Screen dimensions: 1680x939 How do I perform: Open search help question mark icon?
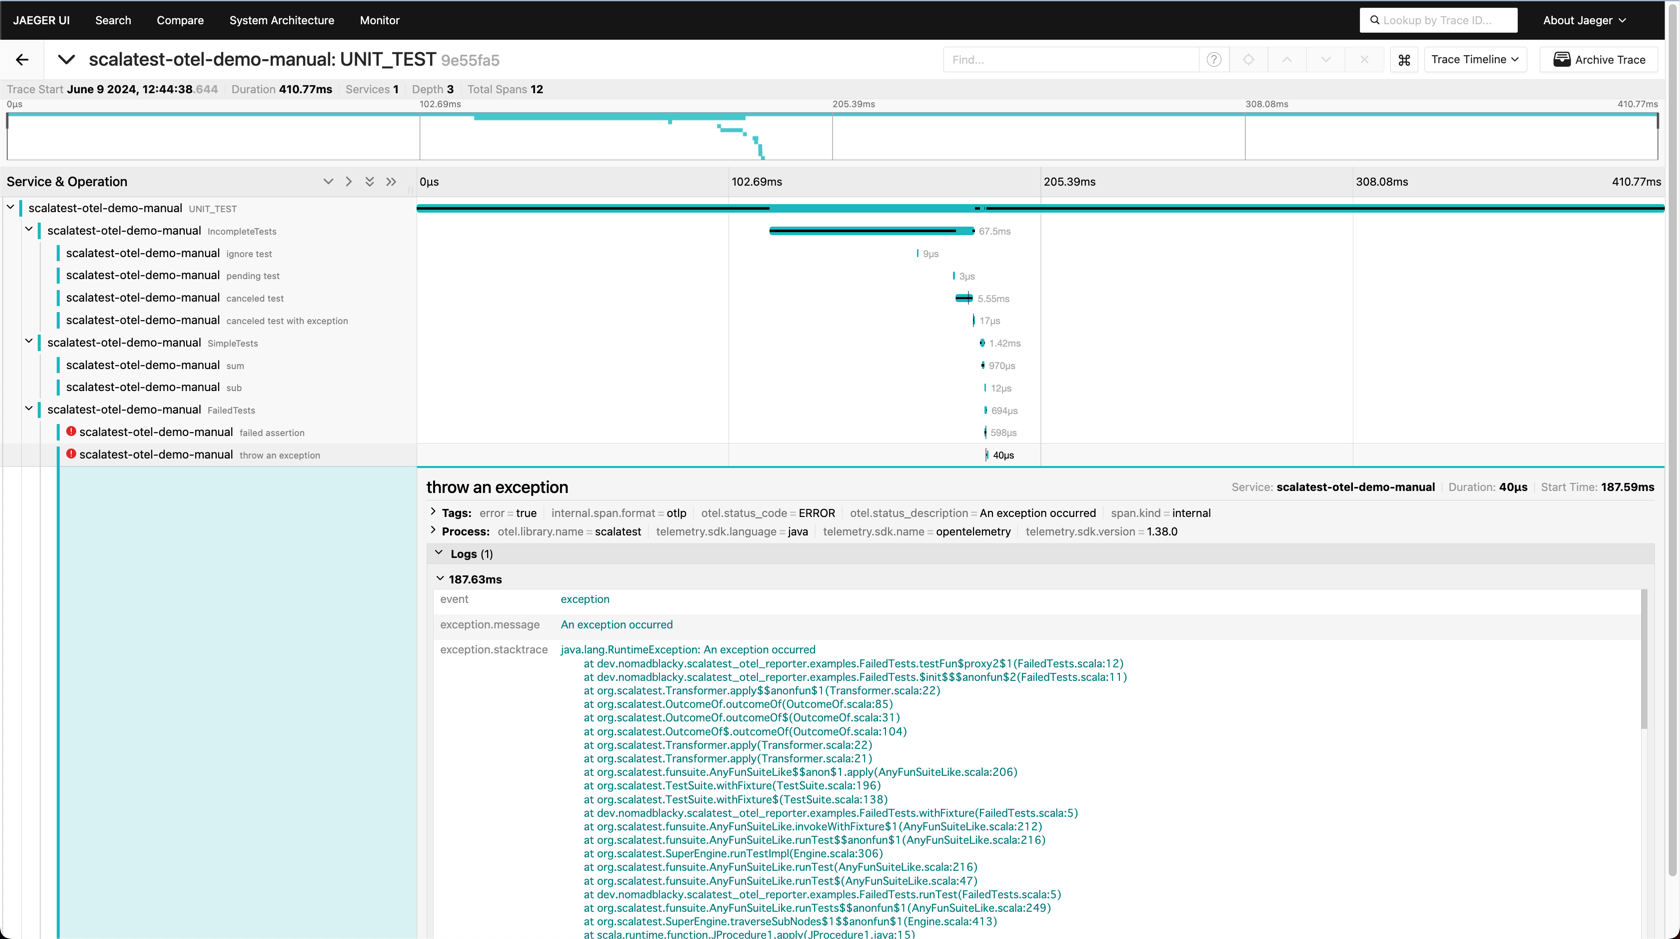(x=1214, y=60)
